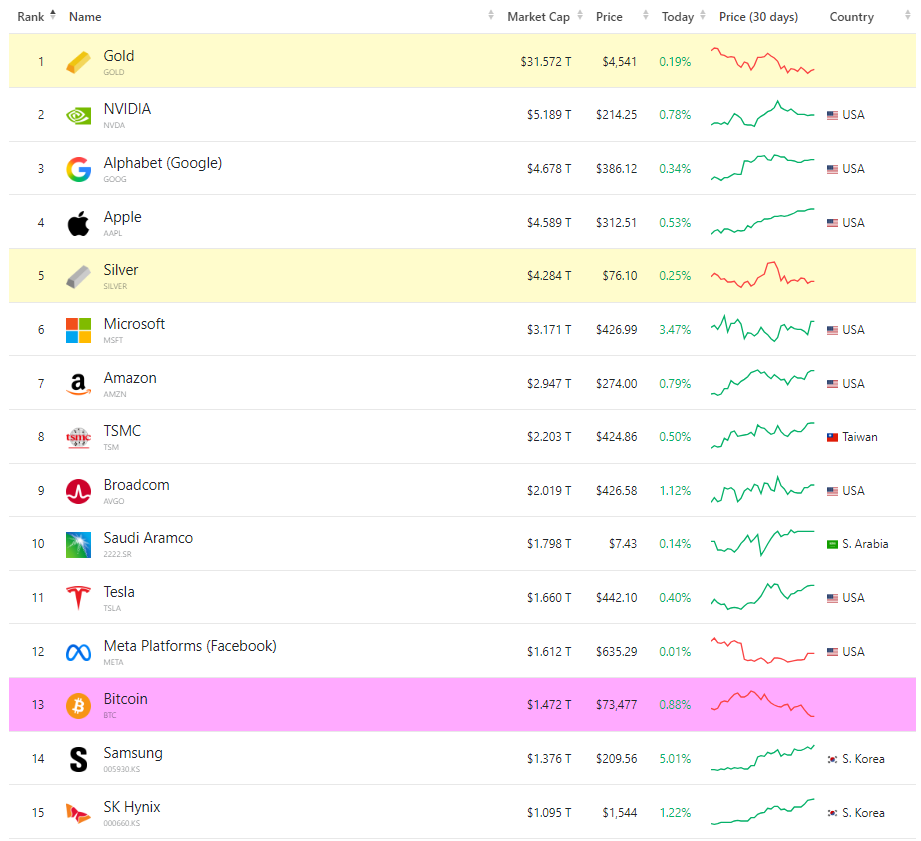Screen dimensions: 921x841
Task: Click the Amazon logo icon
Action: pos(78,384)
